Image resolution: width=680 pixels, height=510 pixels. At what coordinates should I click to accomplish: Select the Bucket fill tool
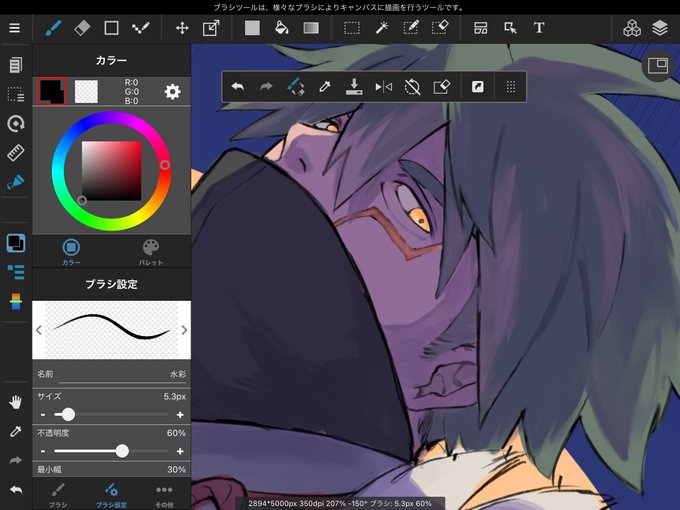click(282, 28)
